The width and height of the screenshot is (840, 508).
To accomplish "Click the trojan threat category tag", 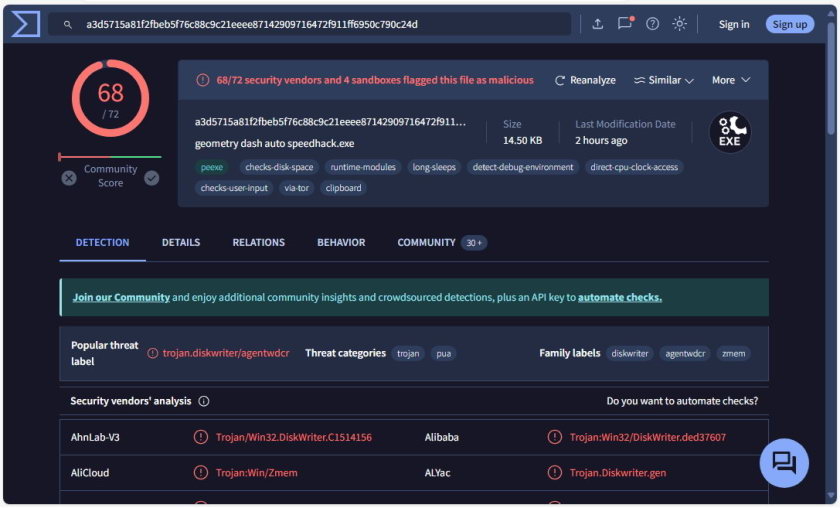I will point(408,354).
